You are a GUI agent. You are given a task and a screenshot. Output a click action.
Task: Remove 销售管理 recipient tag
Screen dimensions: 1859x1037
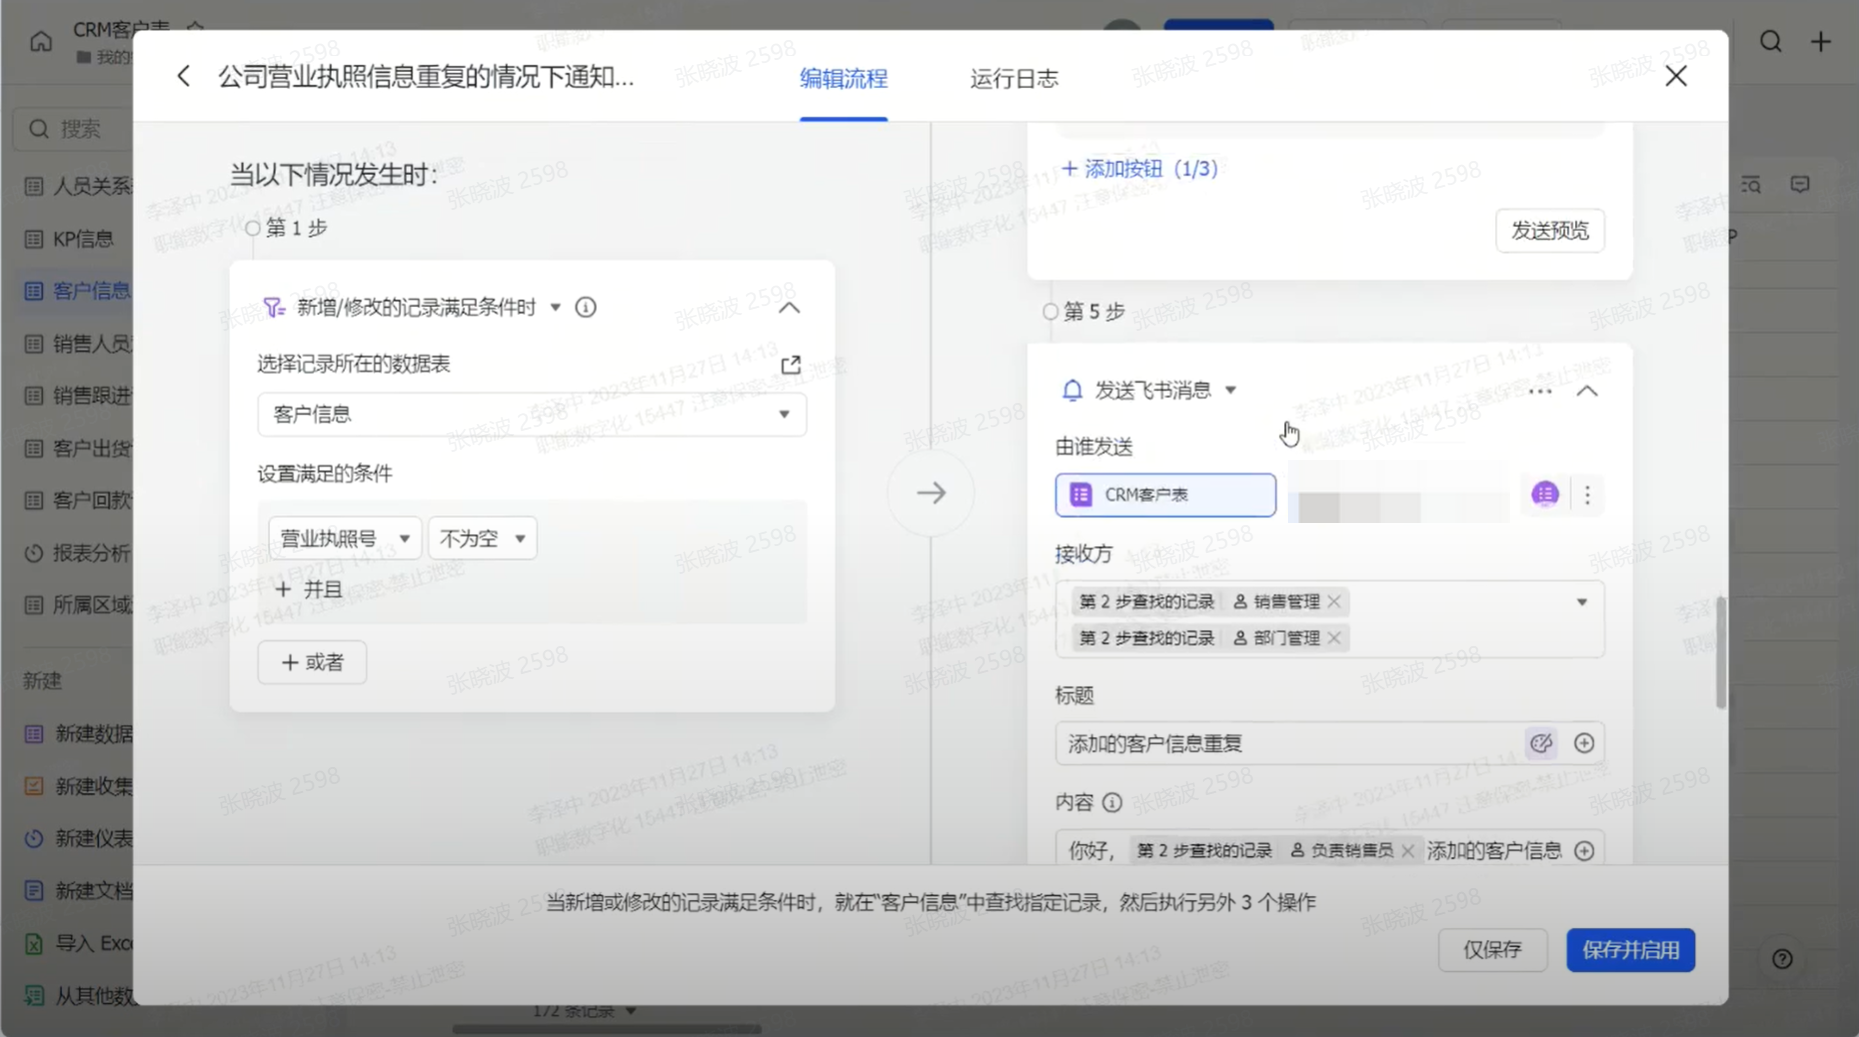(x=1334, y=602)
